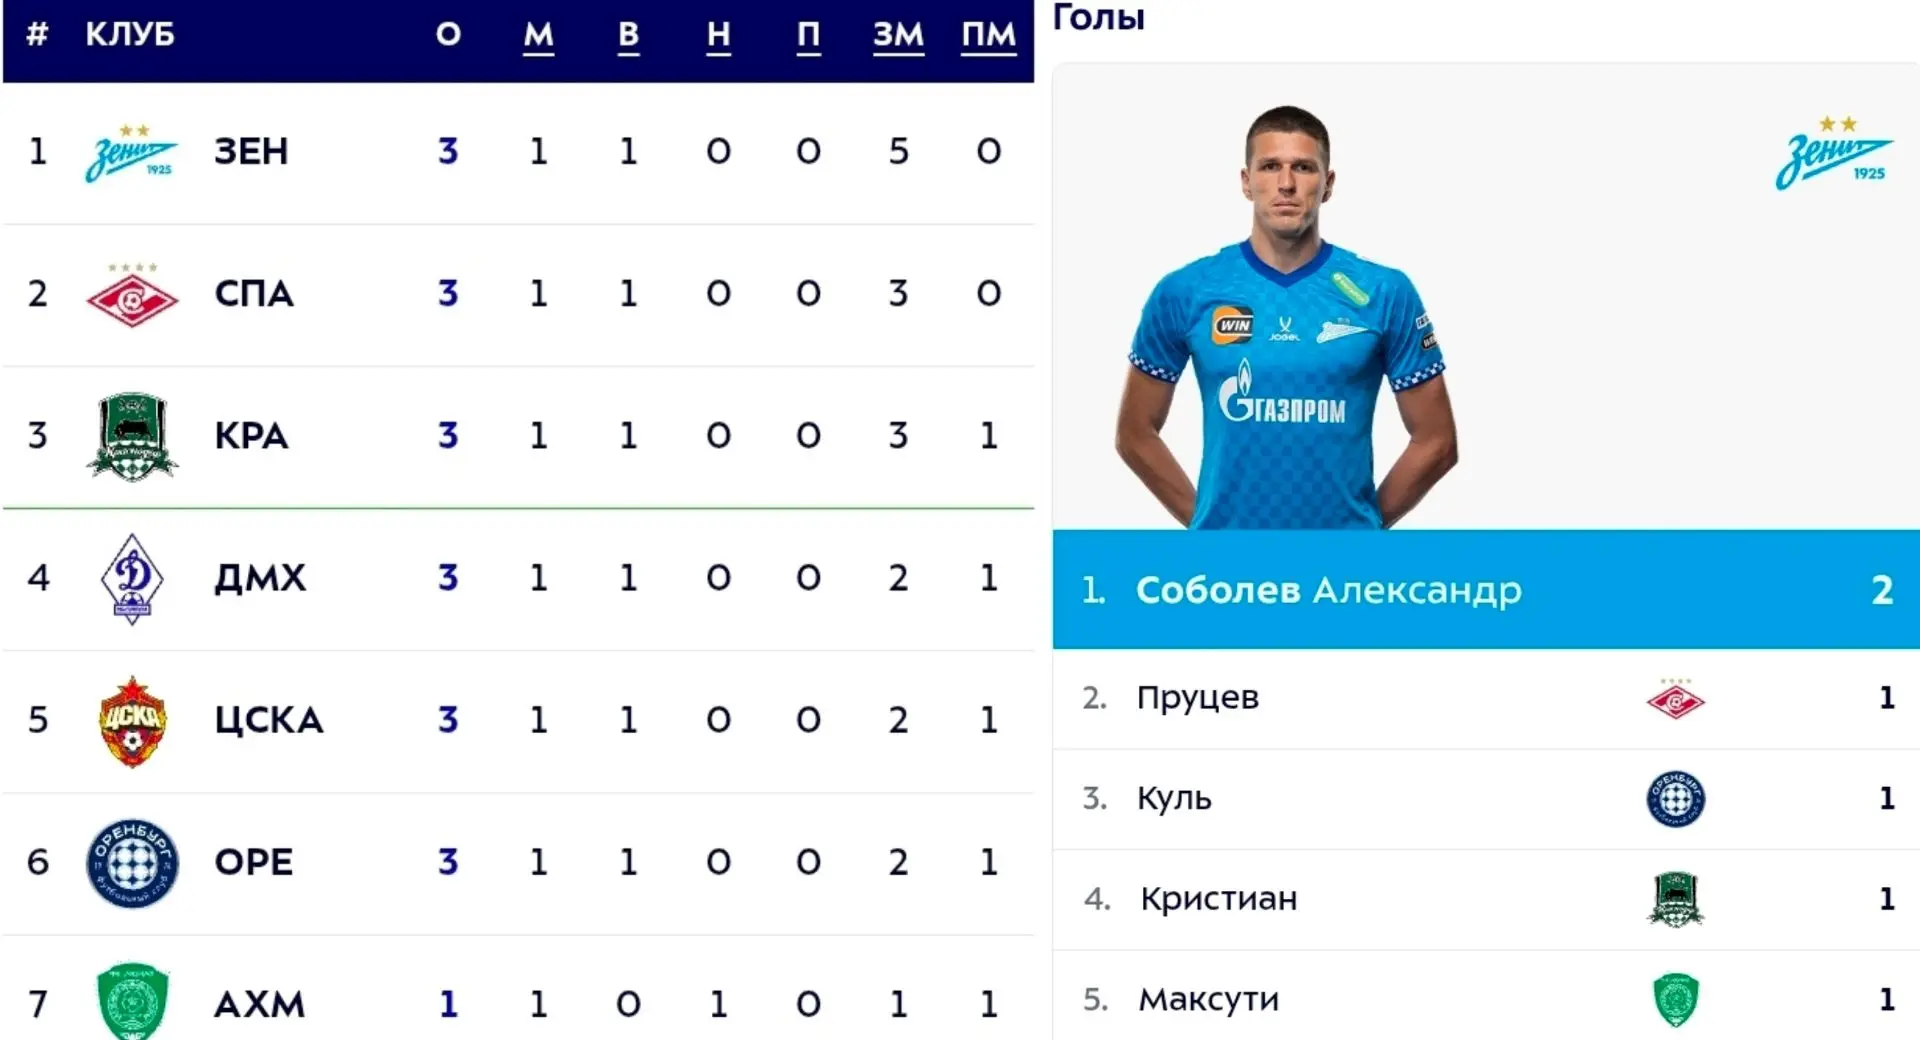Open the CSKA club emblem
1920x1040 pixels.
tap(132, 721)
